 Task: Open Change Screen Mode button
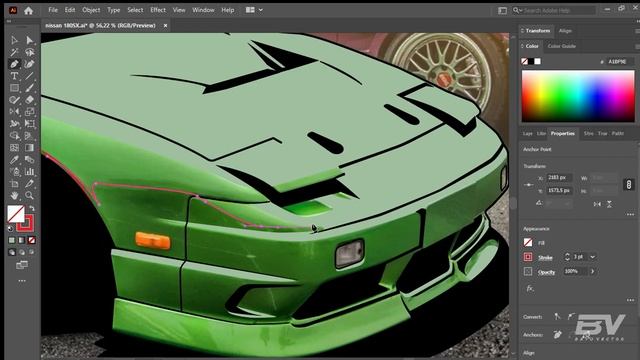[x=22, y=265]
